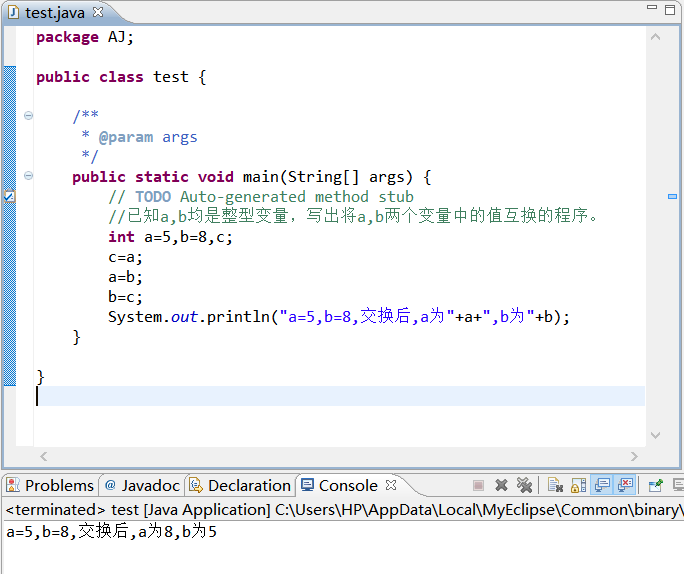
Task: Close the Console view tab
Action: pyautogui.click(x=391, y=485)
